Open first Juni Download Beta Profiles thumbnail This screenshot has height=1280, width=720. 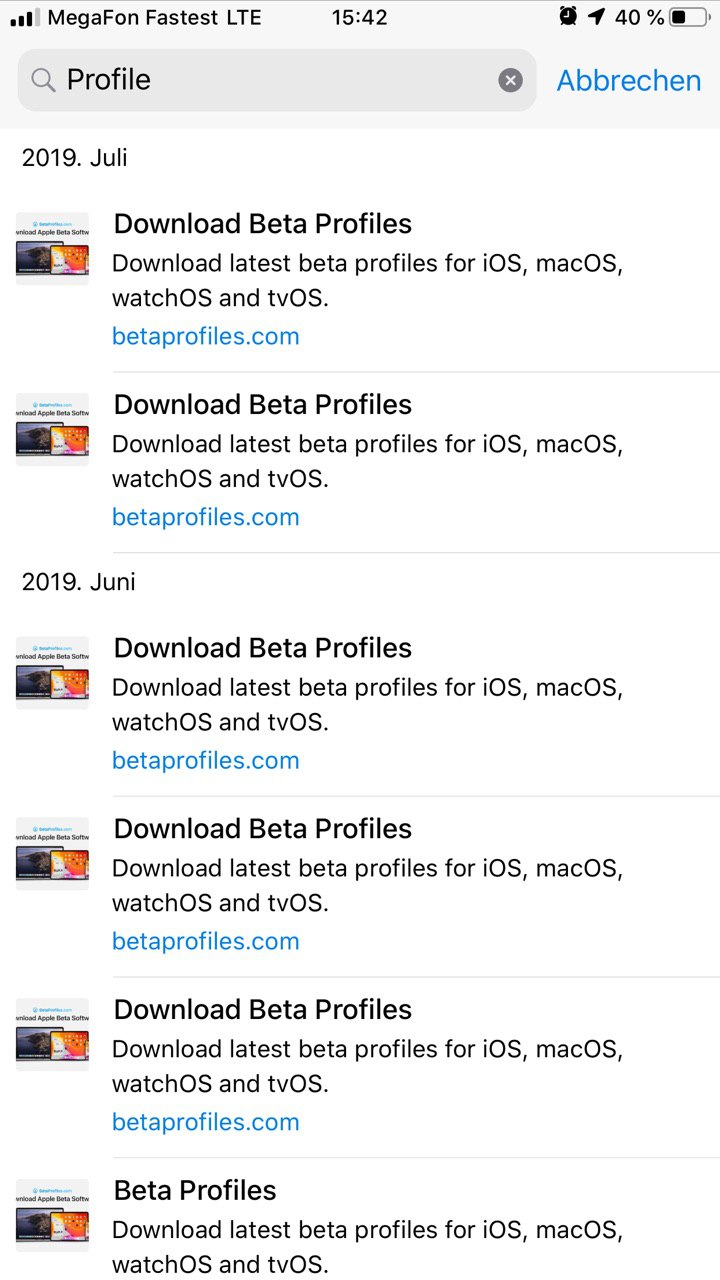tap(52, 672)
